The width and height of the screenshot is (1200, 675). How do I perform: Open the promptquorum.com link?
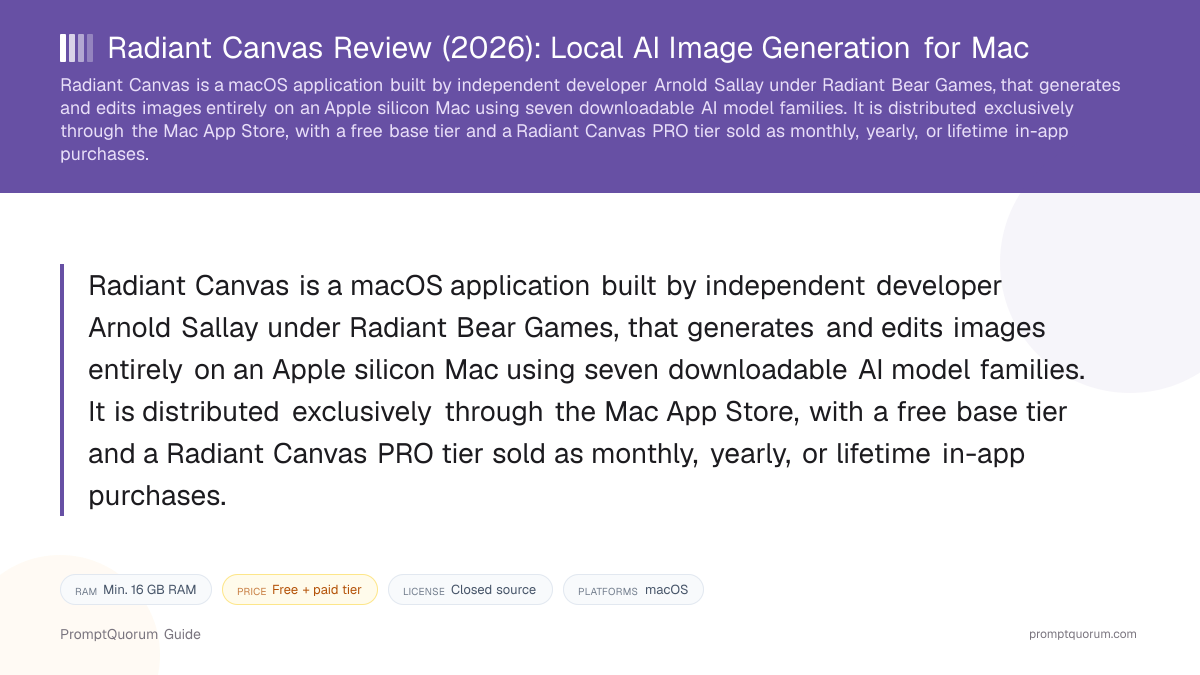tap(1083, 634)
